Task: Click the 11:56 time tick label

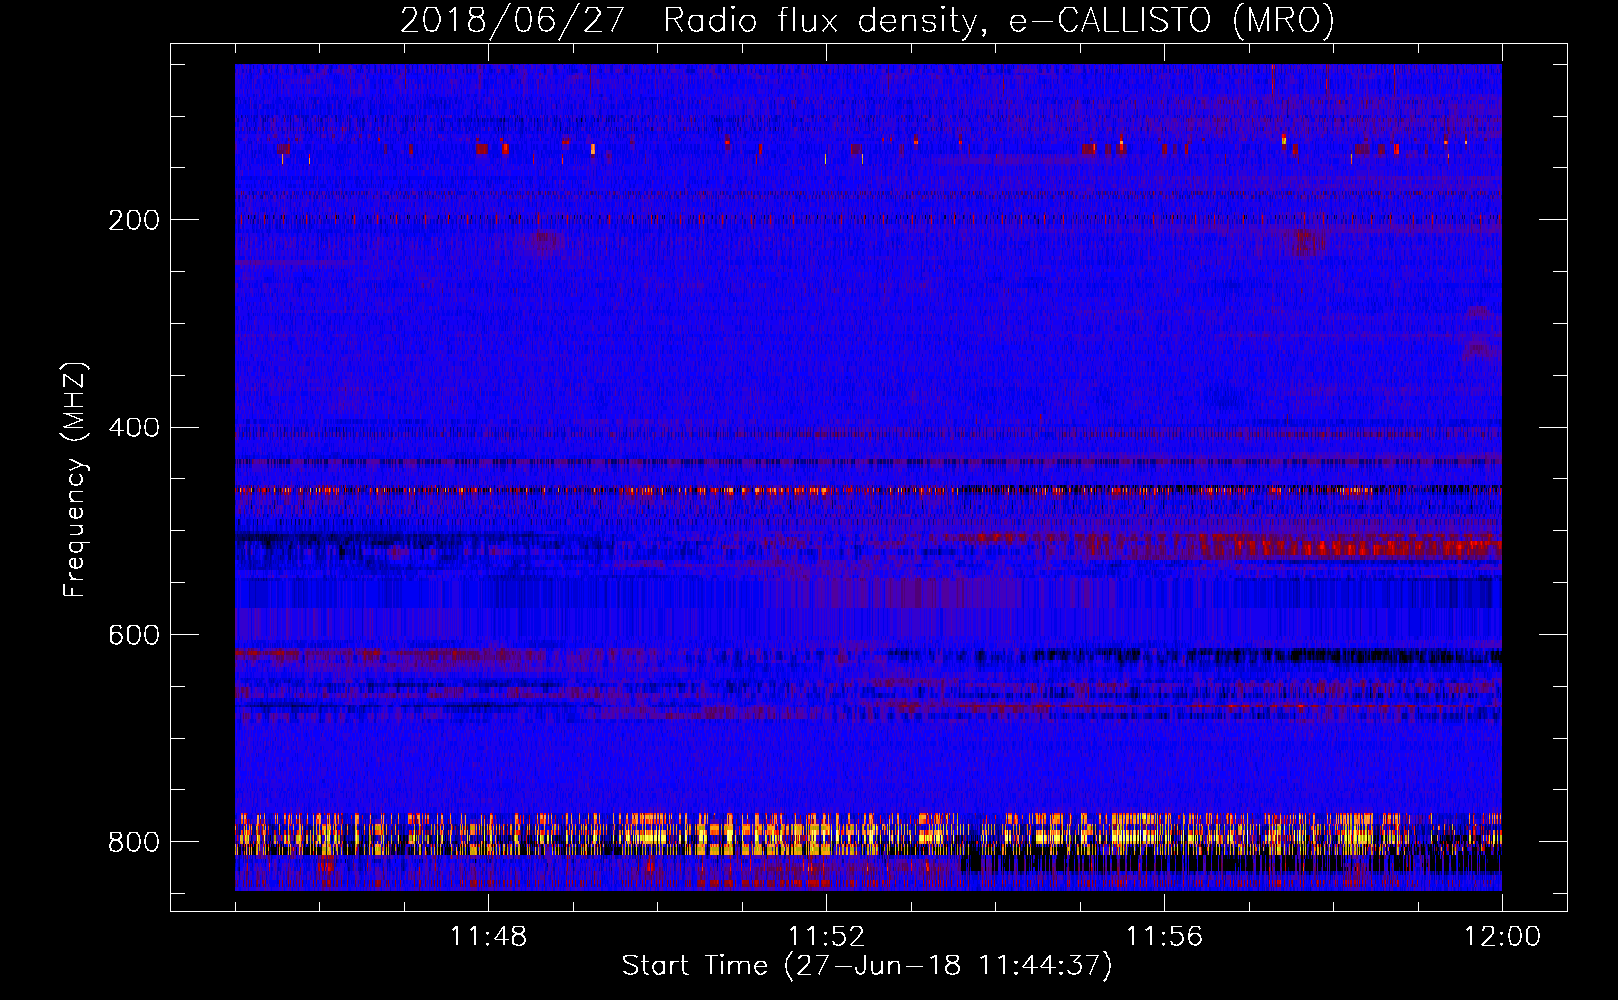Action: (1164, 937)
